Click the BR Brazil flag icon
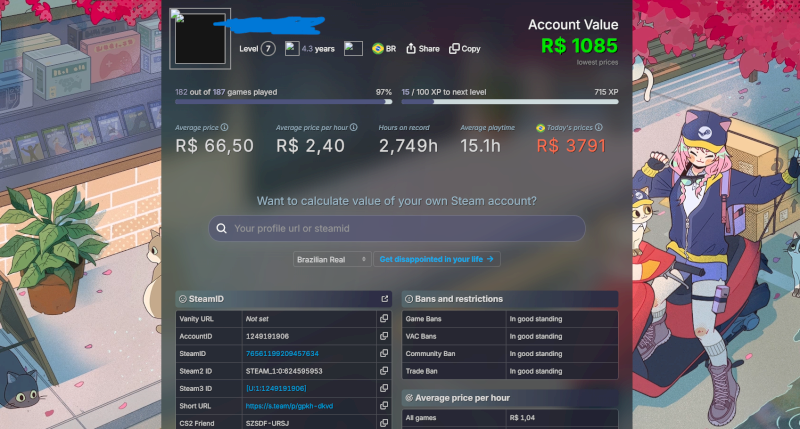The width and height of the screenshot is (800, 429). (378, 48)
